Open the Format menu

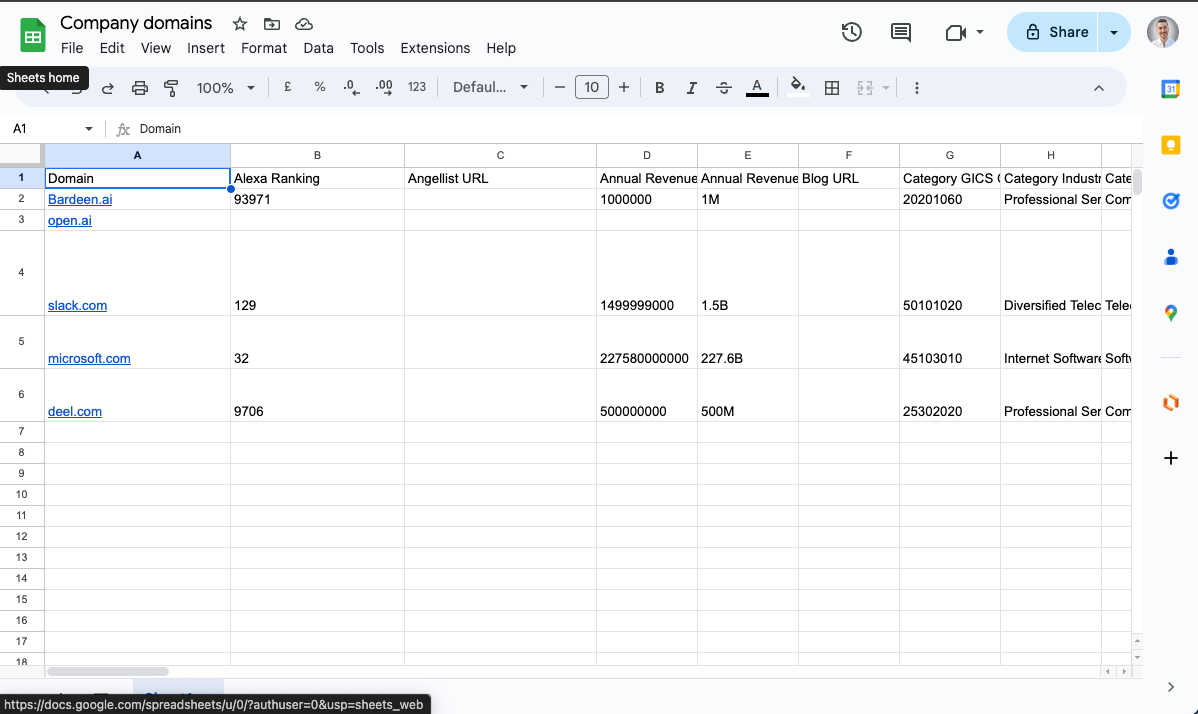point(264,48)
